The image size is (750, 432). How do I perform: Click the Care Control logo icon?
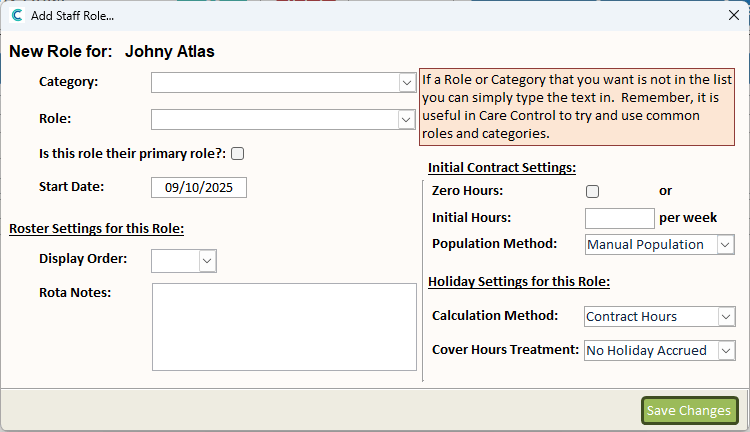point(16,15)
